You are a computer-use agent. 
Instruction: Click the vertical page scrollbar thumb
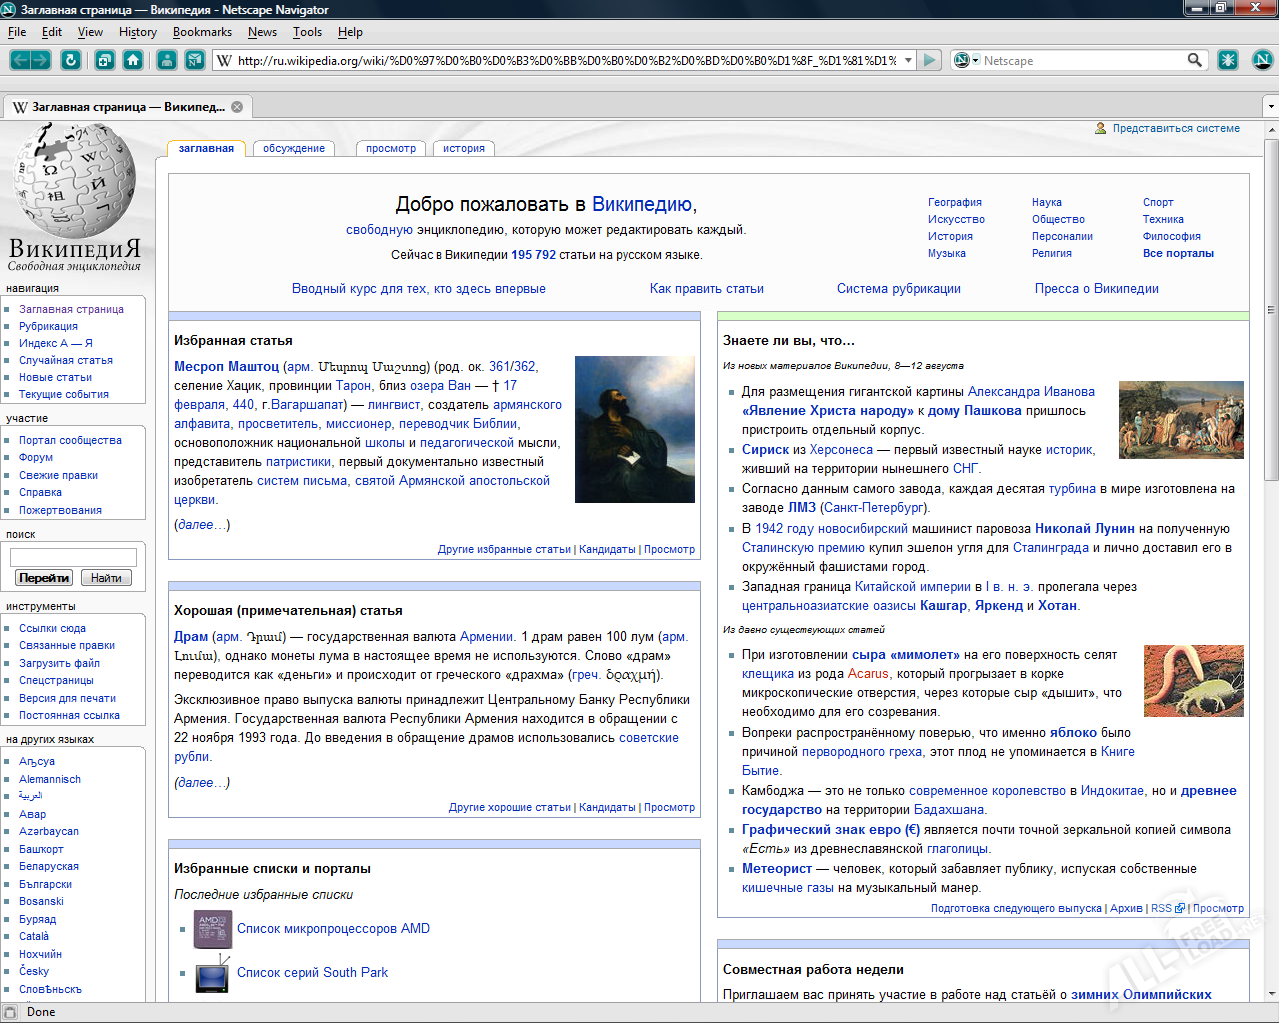click(1271, 310)
